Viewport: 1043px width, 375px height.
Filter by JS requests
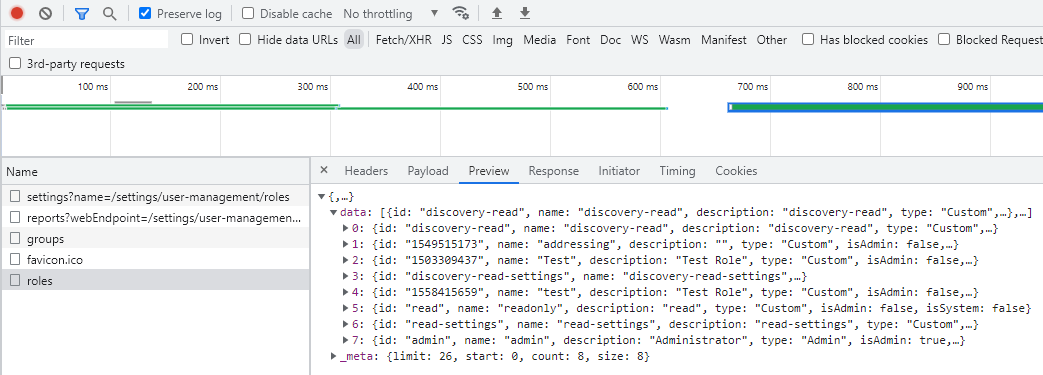tap(447, 40)
